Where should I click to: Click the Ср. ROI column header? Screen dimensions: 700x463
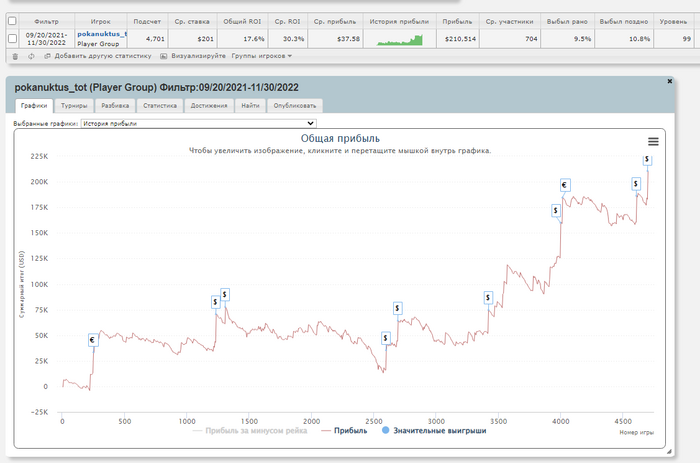click(288, 21)
